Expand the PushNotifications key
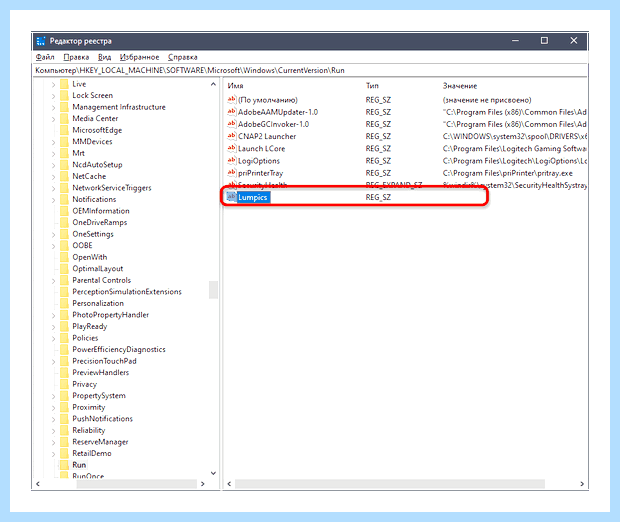This screenshot has width=620, height=522. pyautogui.click(x=53, y=419)
